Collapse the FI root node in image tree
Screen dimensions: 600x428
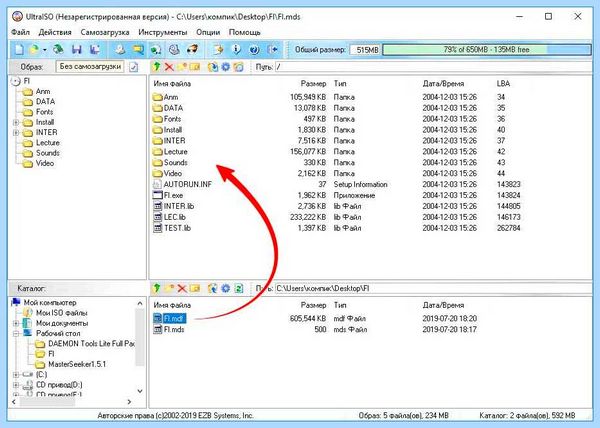[16, 81]
